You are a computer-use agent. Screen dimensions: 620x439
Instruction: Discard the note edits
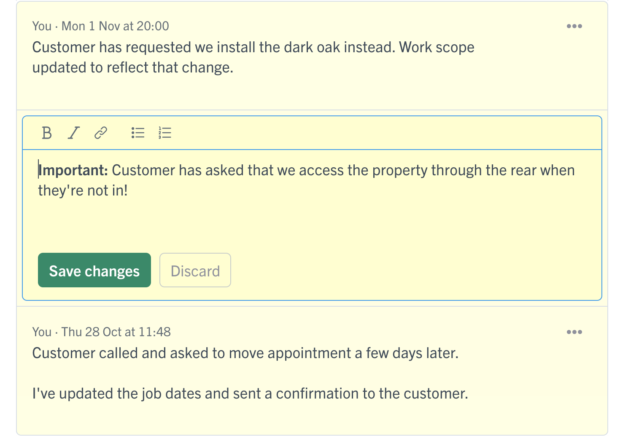pos(195,270)
